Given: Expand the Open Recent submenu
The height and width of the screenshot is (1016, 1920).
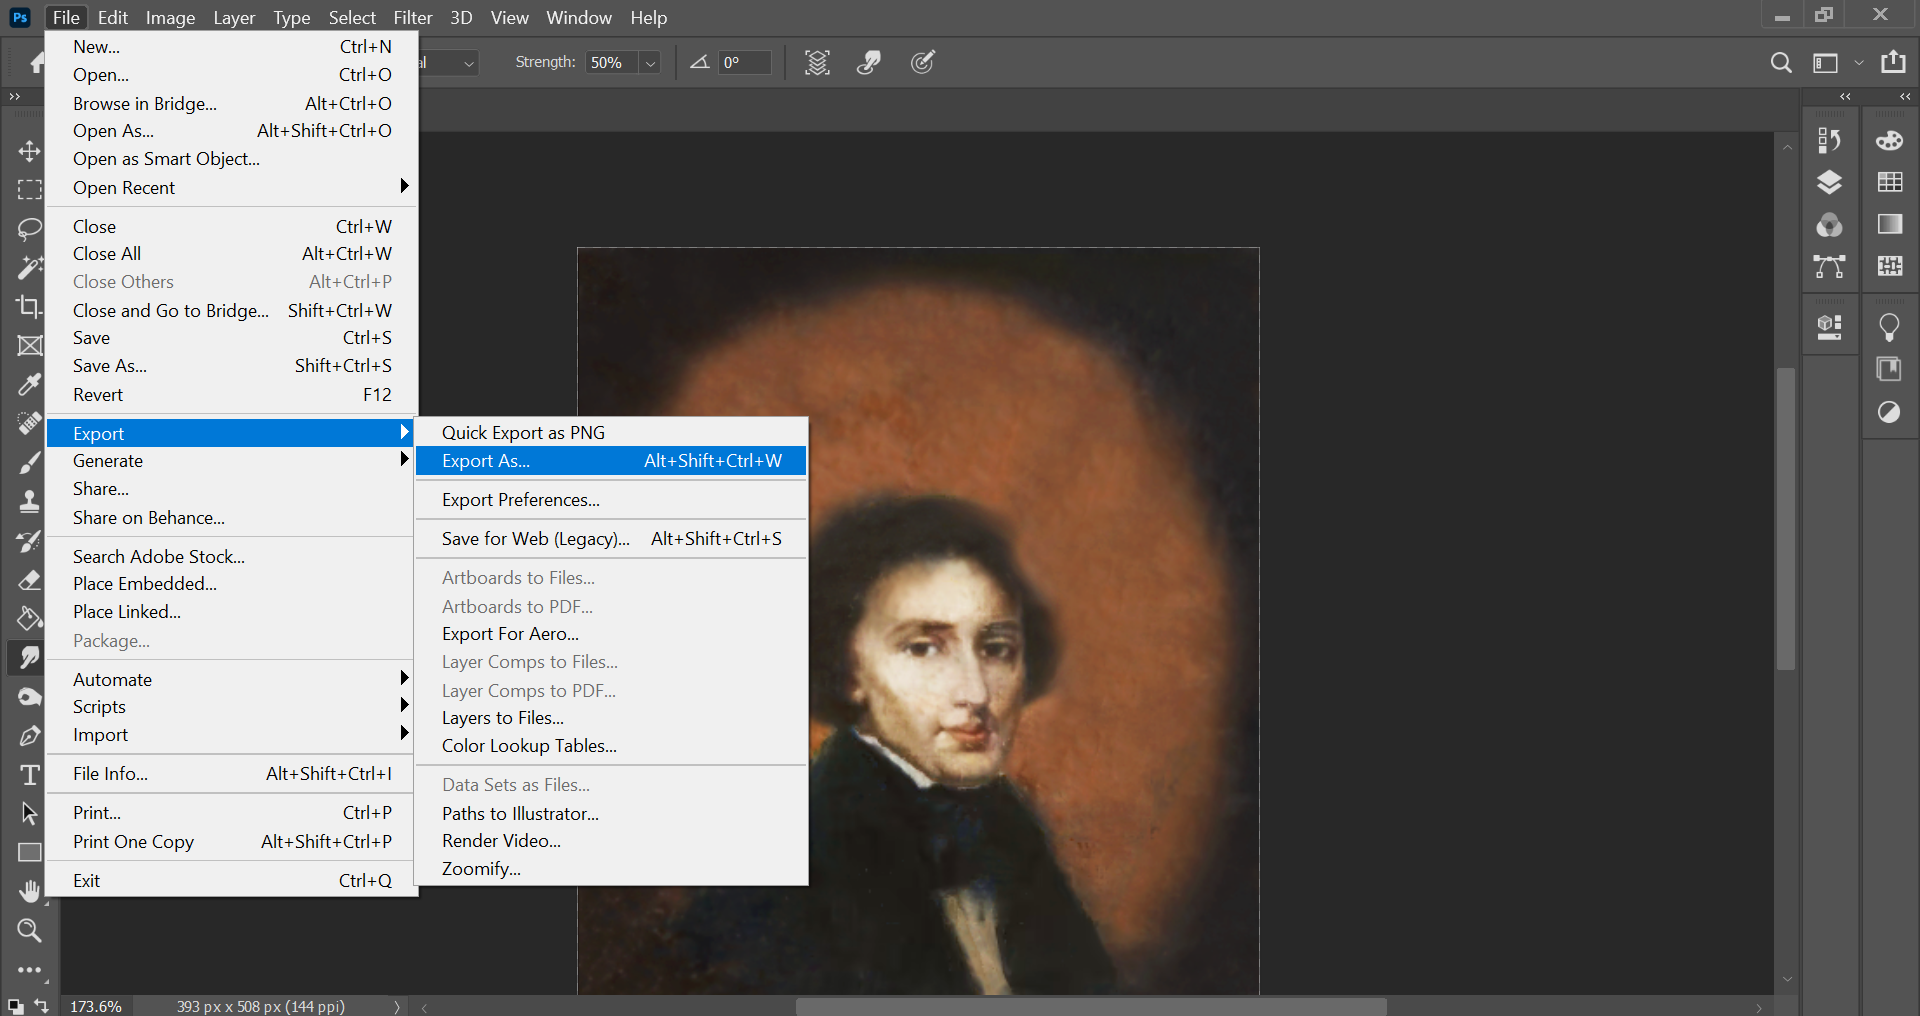Looking at the screenshot, I should point(232,187).
